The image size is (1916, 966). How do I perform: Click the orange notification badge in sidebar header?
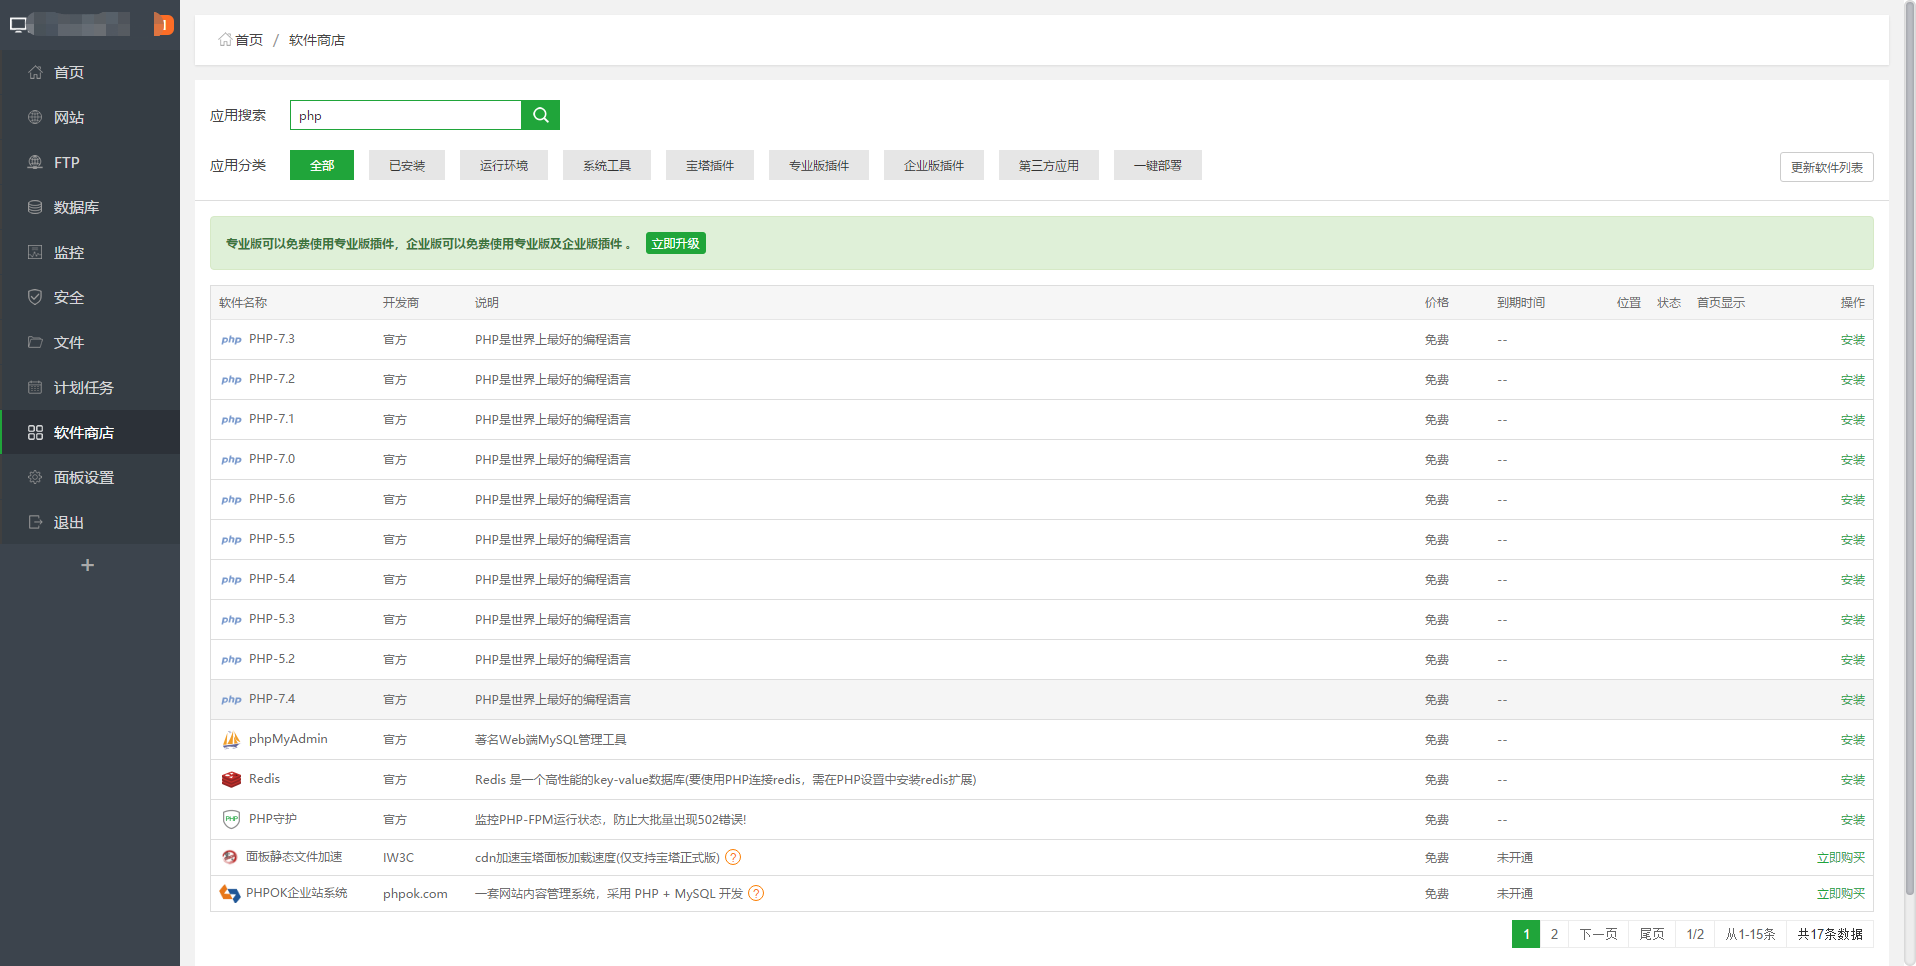164,24
